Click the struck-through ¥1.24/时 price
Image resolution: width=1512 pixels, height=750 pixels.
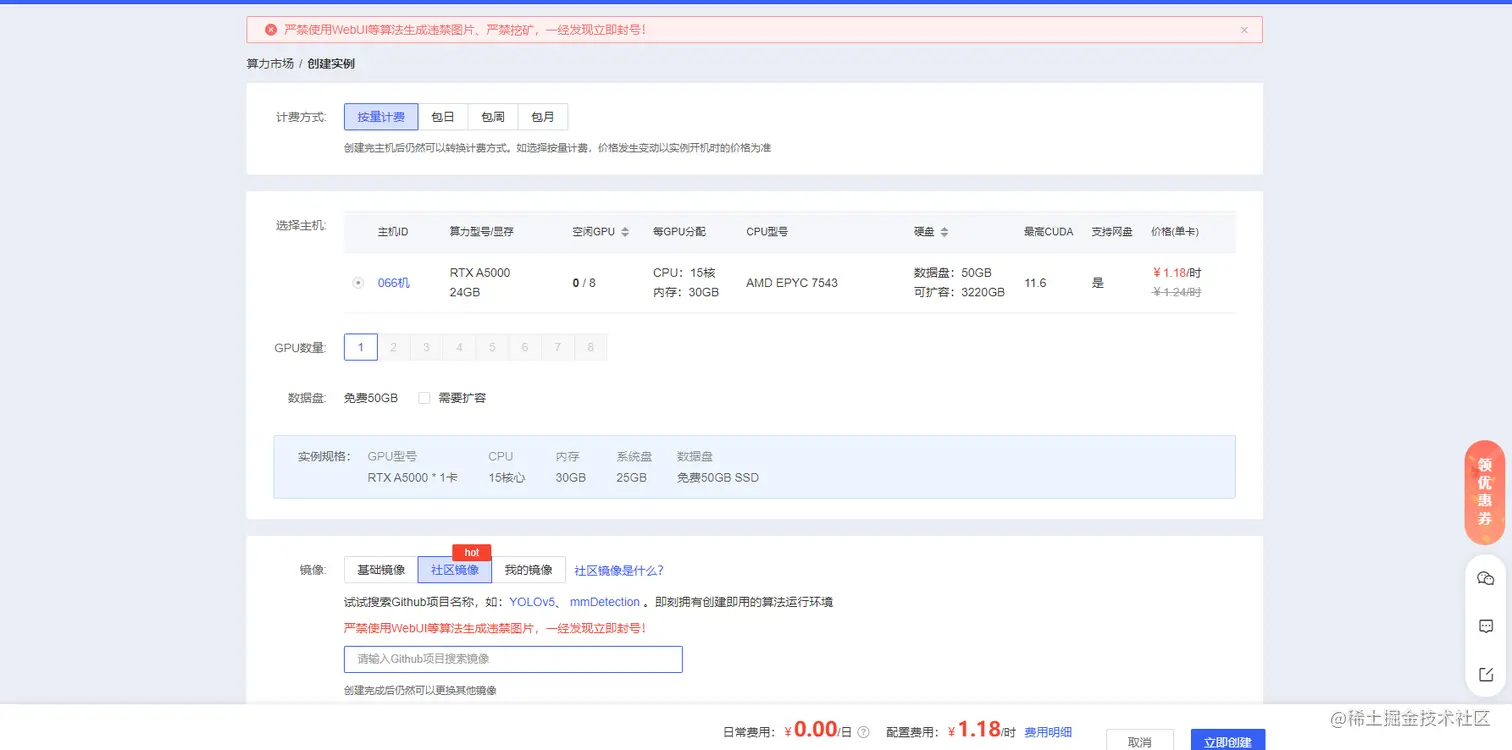click(1177, 293)
